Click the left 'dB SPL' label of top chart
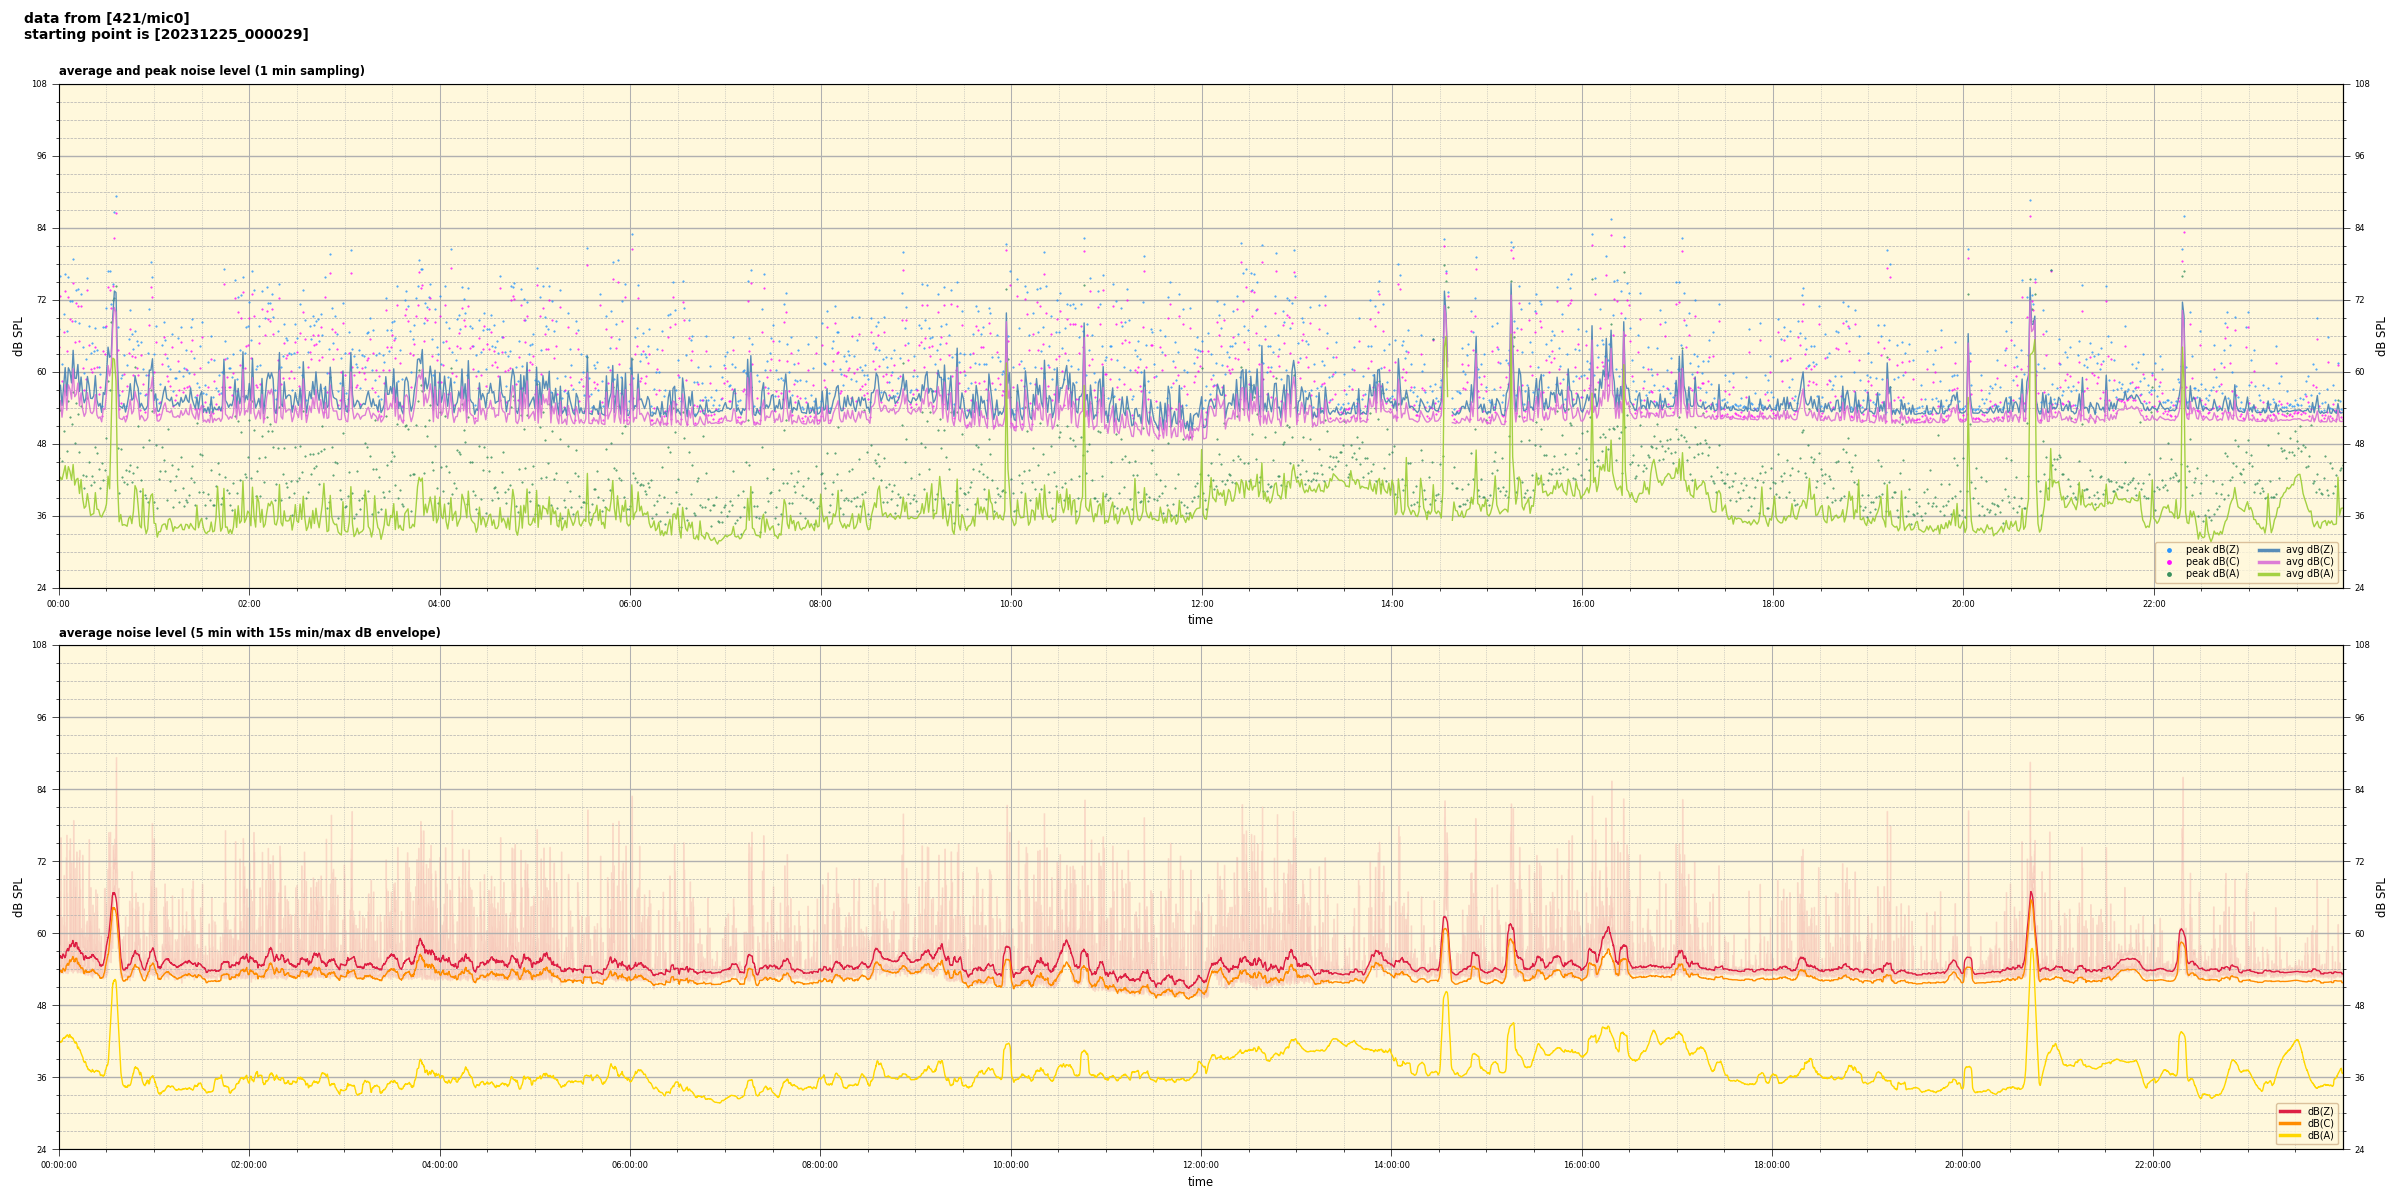 [18, 336]
